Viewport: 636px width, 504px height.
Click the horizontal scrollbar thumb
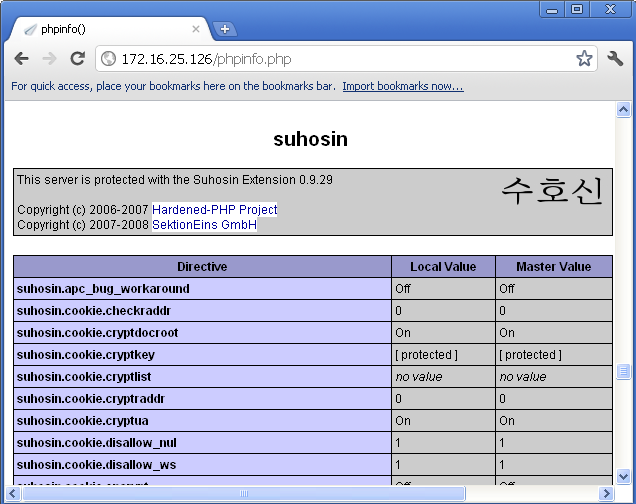[240, 494]
